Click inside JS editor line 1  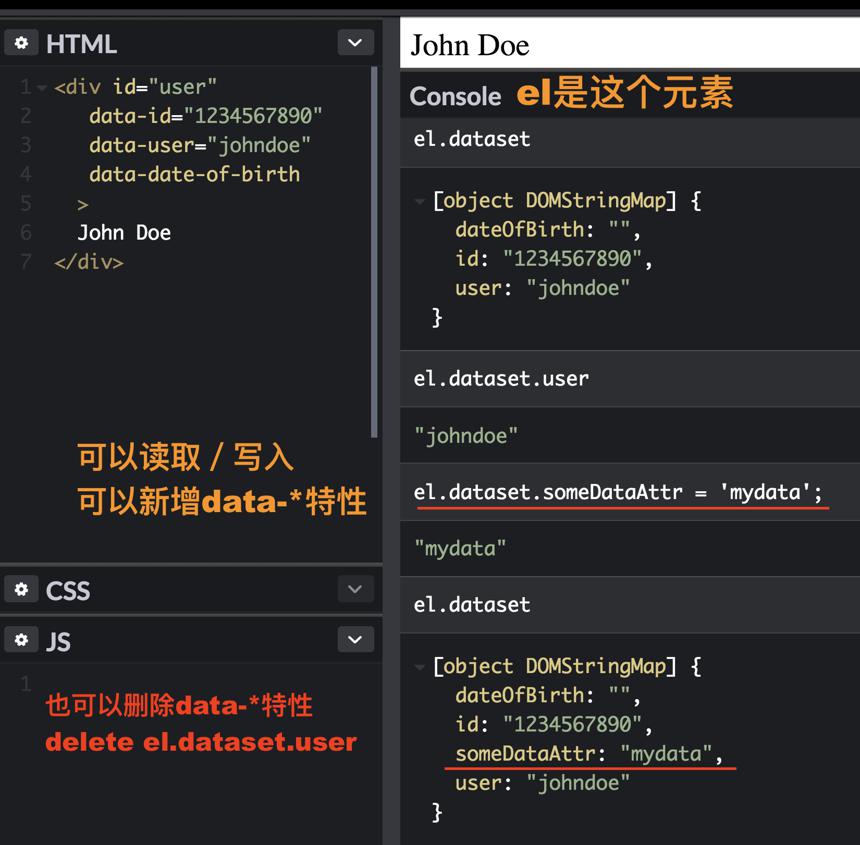pos(203,684)
